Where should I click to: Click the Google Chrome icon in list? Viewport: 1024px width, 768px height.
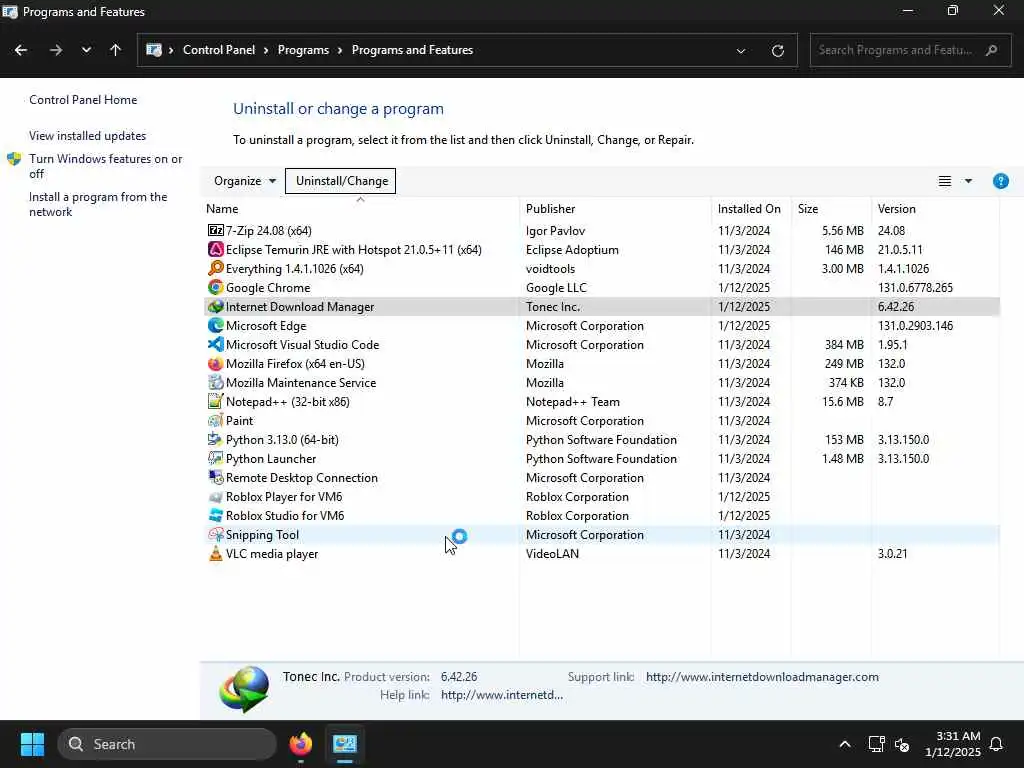[216, 287]
